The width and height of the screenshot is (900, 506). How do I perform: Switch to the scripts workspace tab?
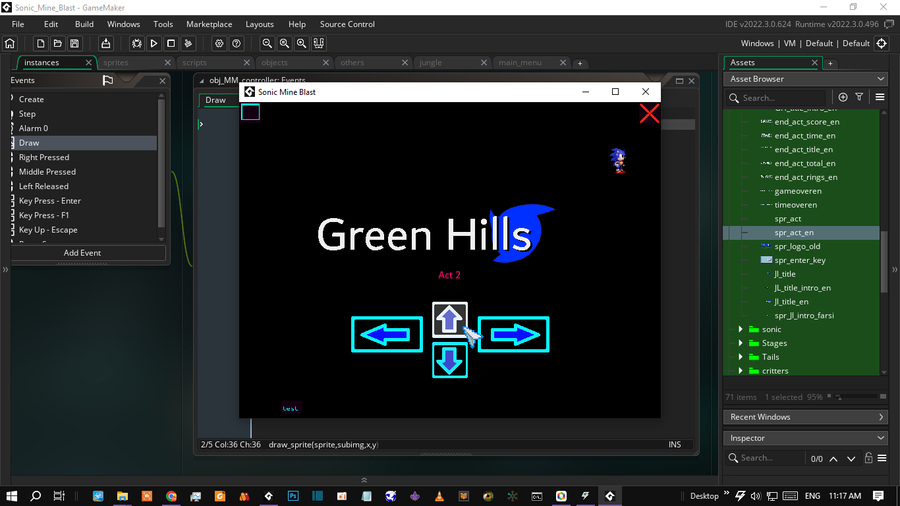(195, 63)
